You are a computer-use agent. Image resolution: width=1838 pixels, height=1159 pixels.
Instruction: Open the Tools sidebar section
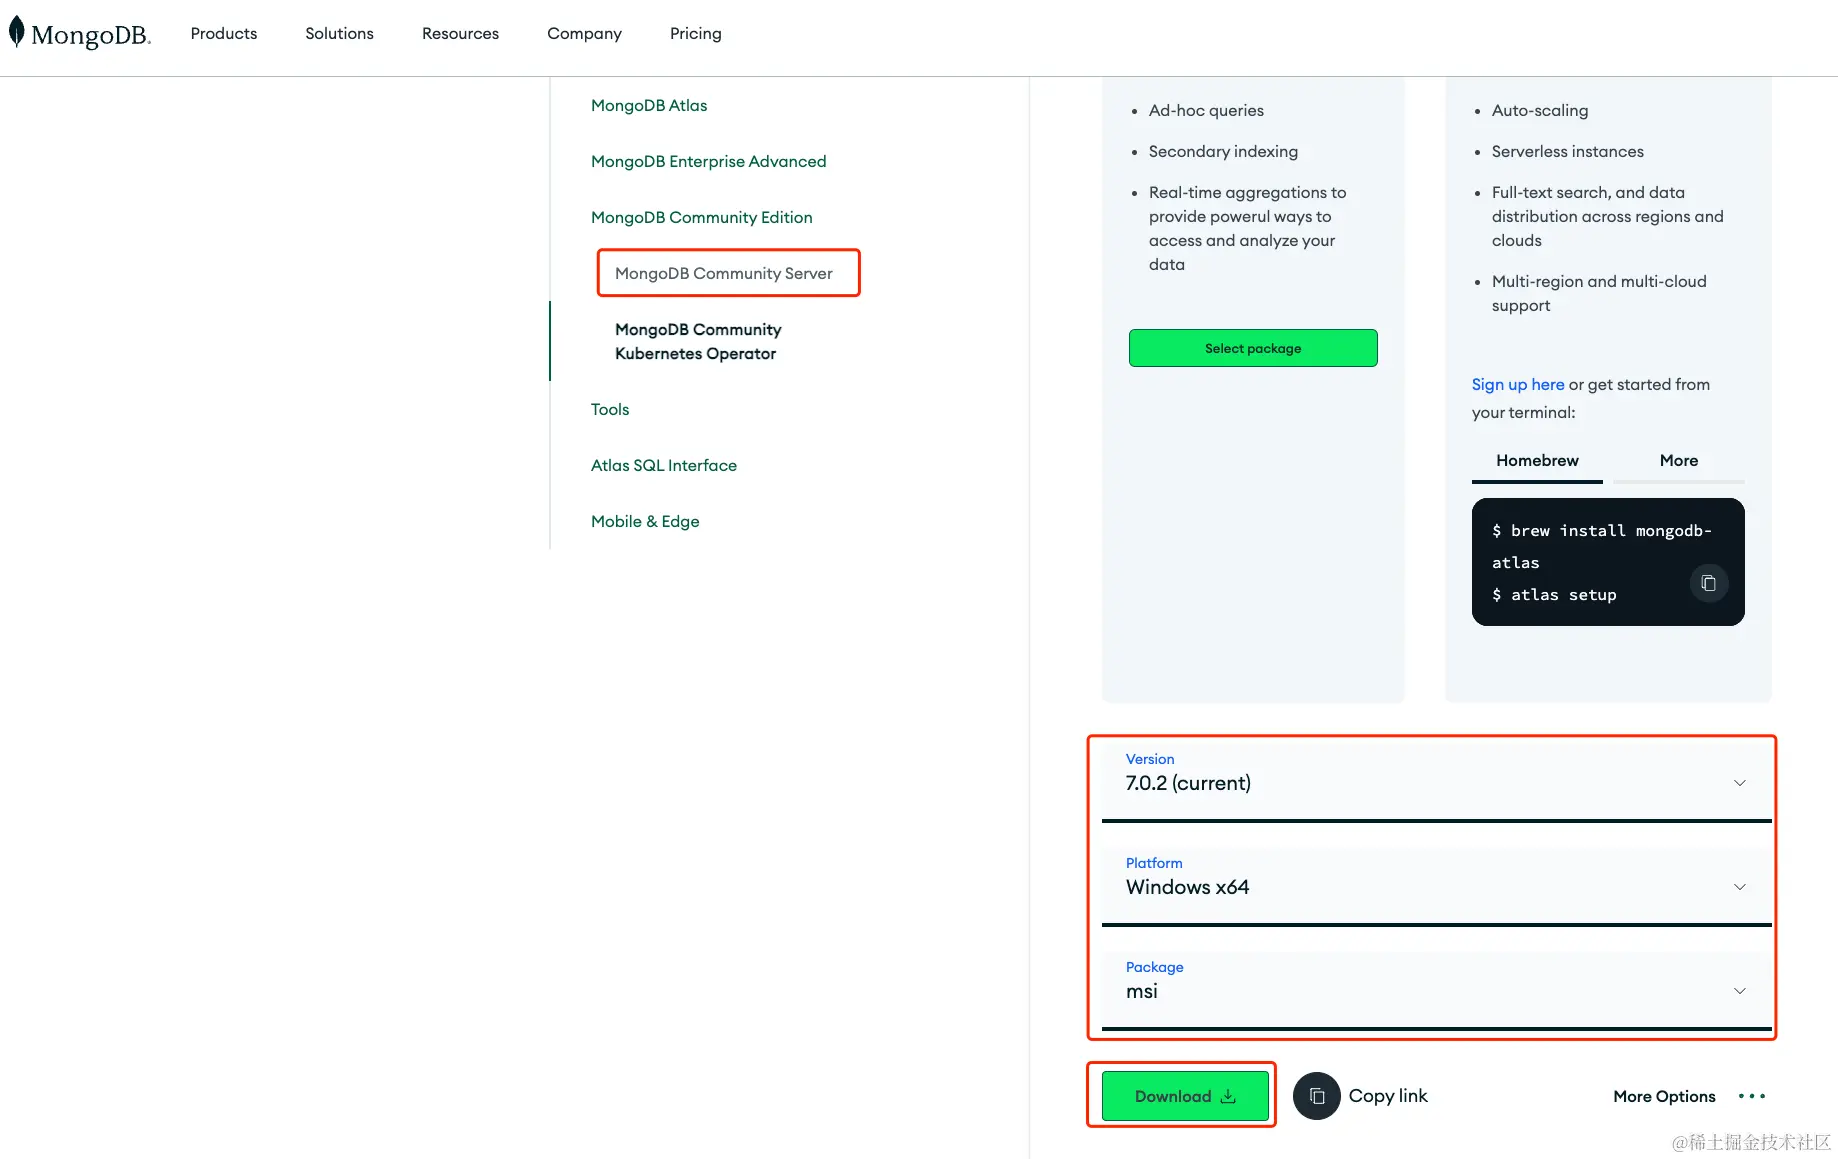click(x=610, y=409)
